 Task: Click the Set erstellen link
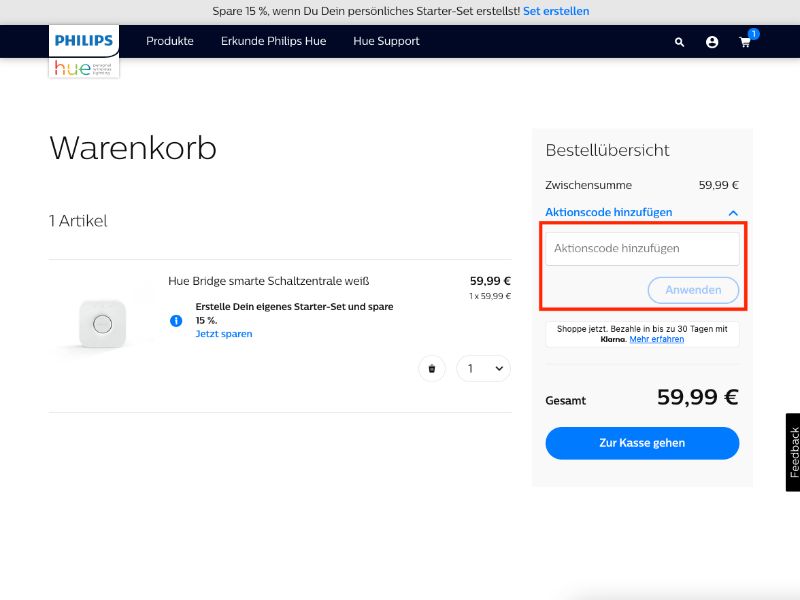(556, 11)
